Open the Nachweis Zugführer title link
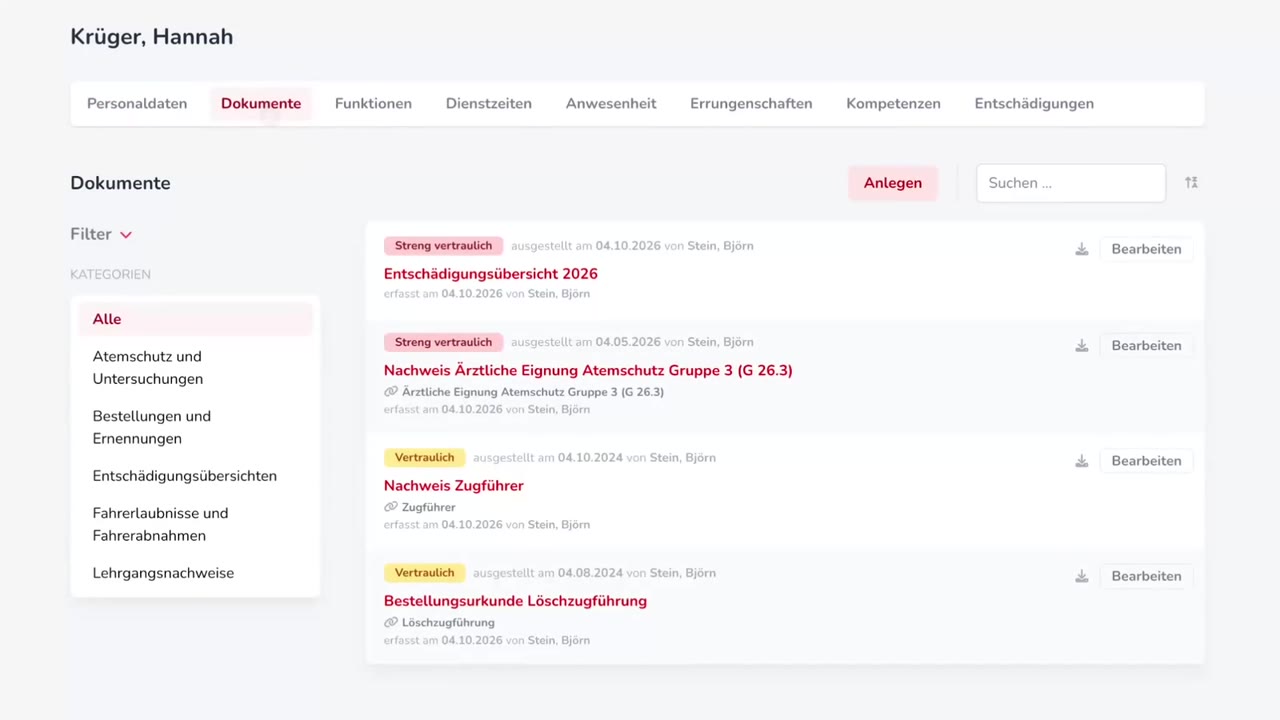Viewport: 1280px width, 720px height. (x=454, y=486)
